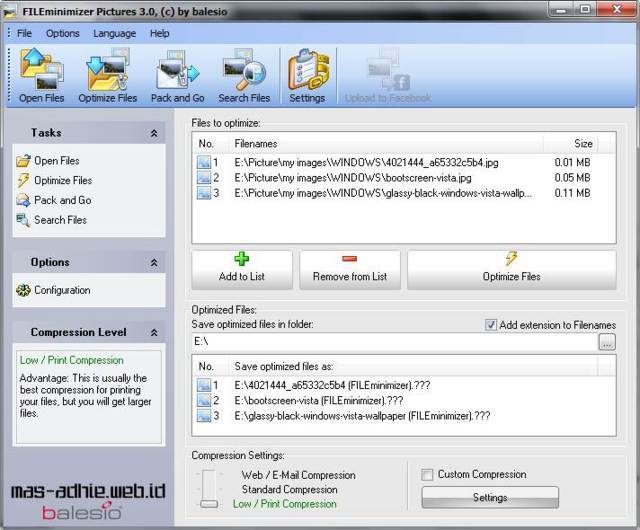Click the Search Files toolbar icon
This screenshot has height=530, width=640.
click(244, 69)
